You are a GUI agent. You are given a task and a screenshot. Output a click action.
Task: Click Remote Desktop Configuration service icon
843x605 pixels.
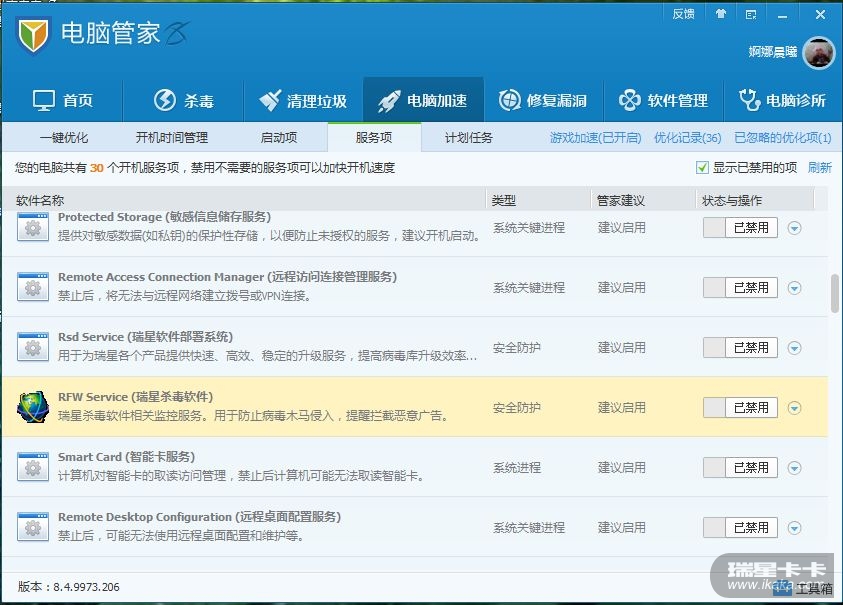click(33, 527)
